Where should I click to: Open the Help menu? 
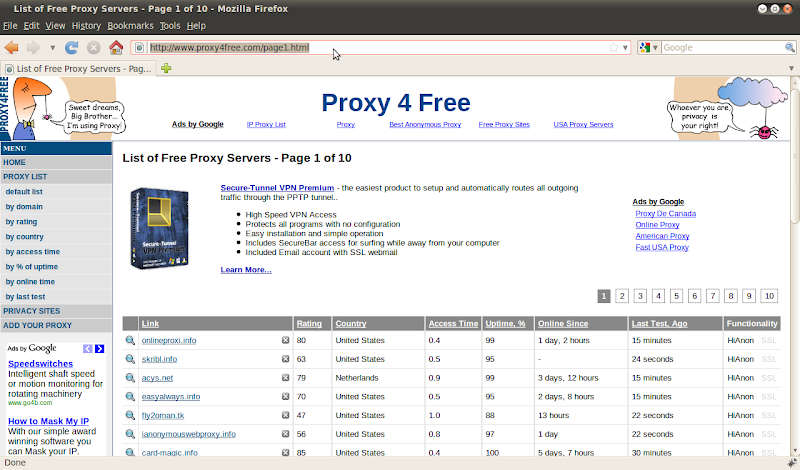coord(196,26)
